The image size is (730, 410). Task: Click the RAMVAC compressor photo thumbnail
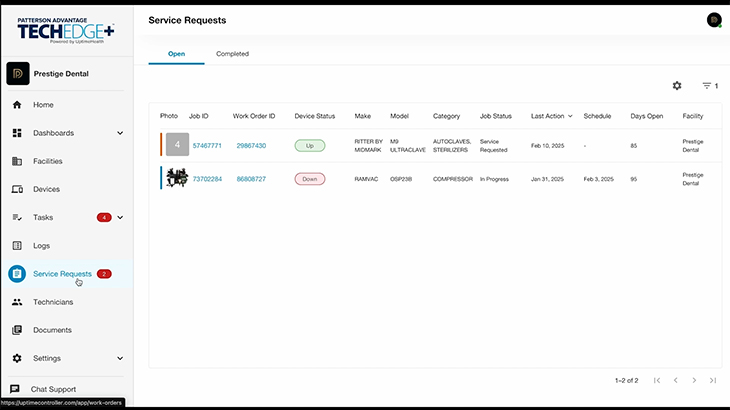click(x=177, y=178)
